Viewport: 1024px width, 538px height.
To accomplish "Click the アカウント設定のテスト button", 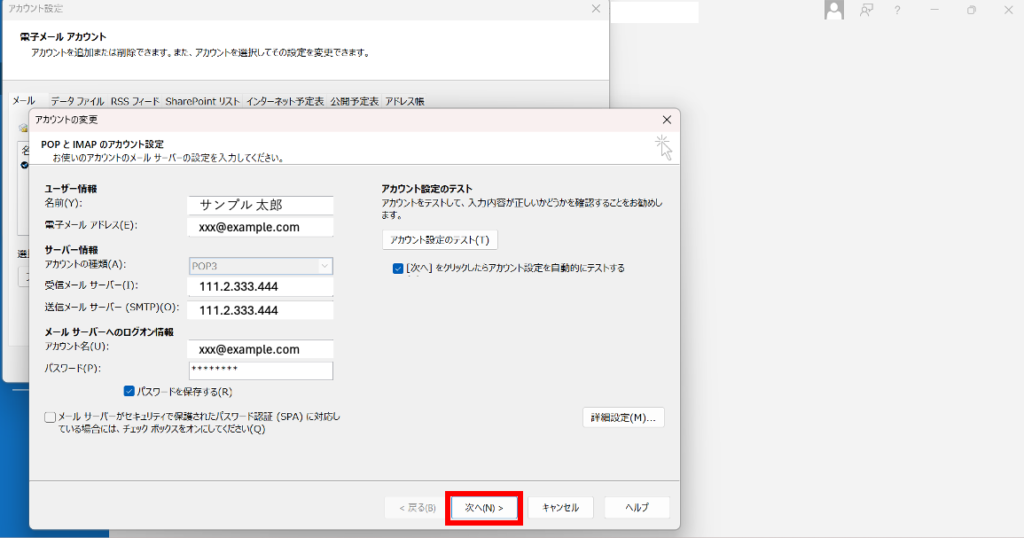I will 440,240.
